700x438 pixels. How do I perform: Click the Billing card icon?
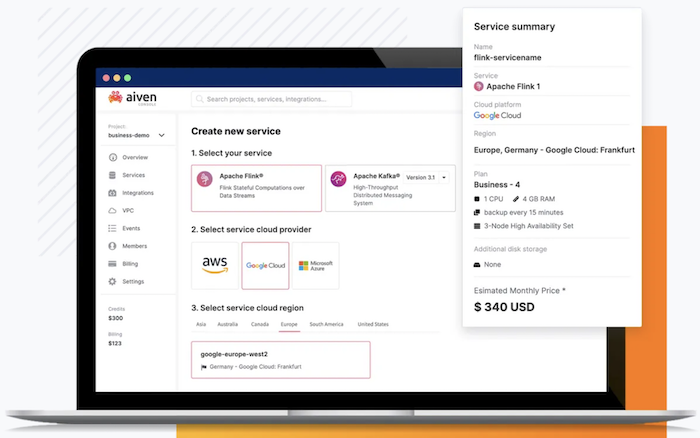112,264
